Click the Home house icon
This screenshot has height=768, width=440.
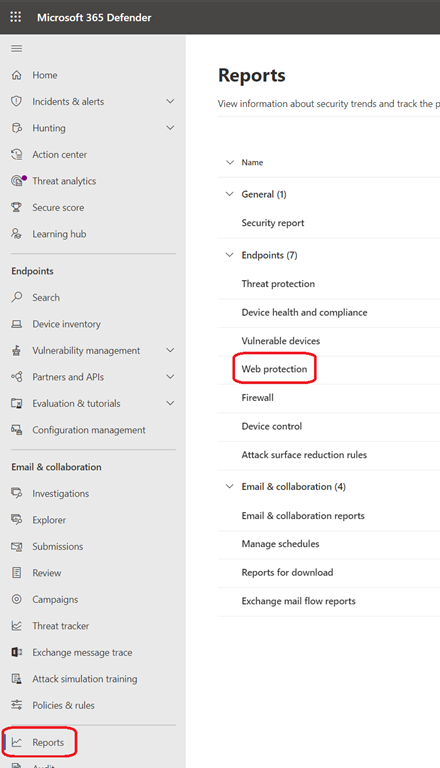[17, 75]
